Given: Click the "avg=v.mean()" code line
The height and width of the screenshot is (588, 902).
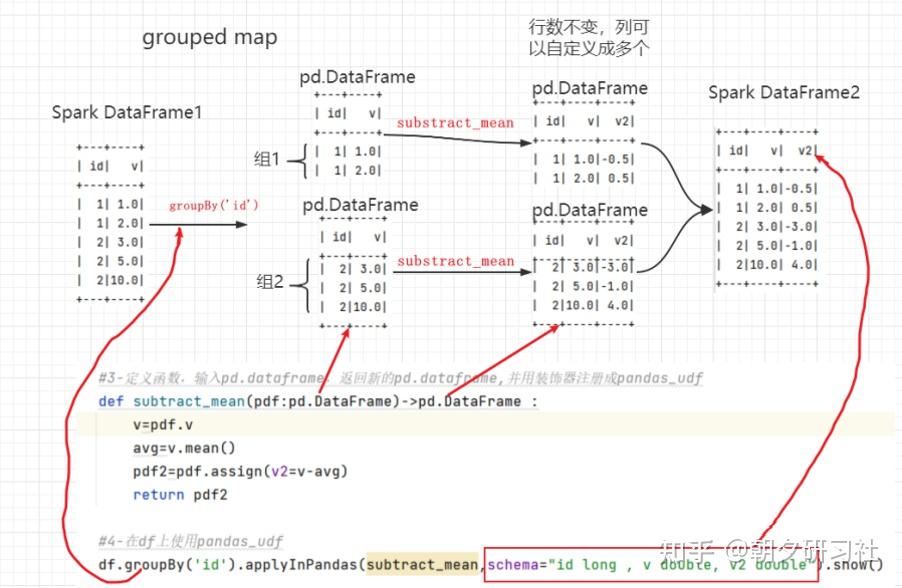Looking at the screenshot, I should point(184,448).
